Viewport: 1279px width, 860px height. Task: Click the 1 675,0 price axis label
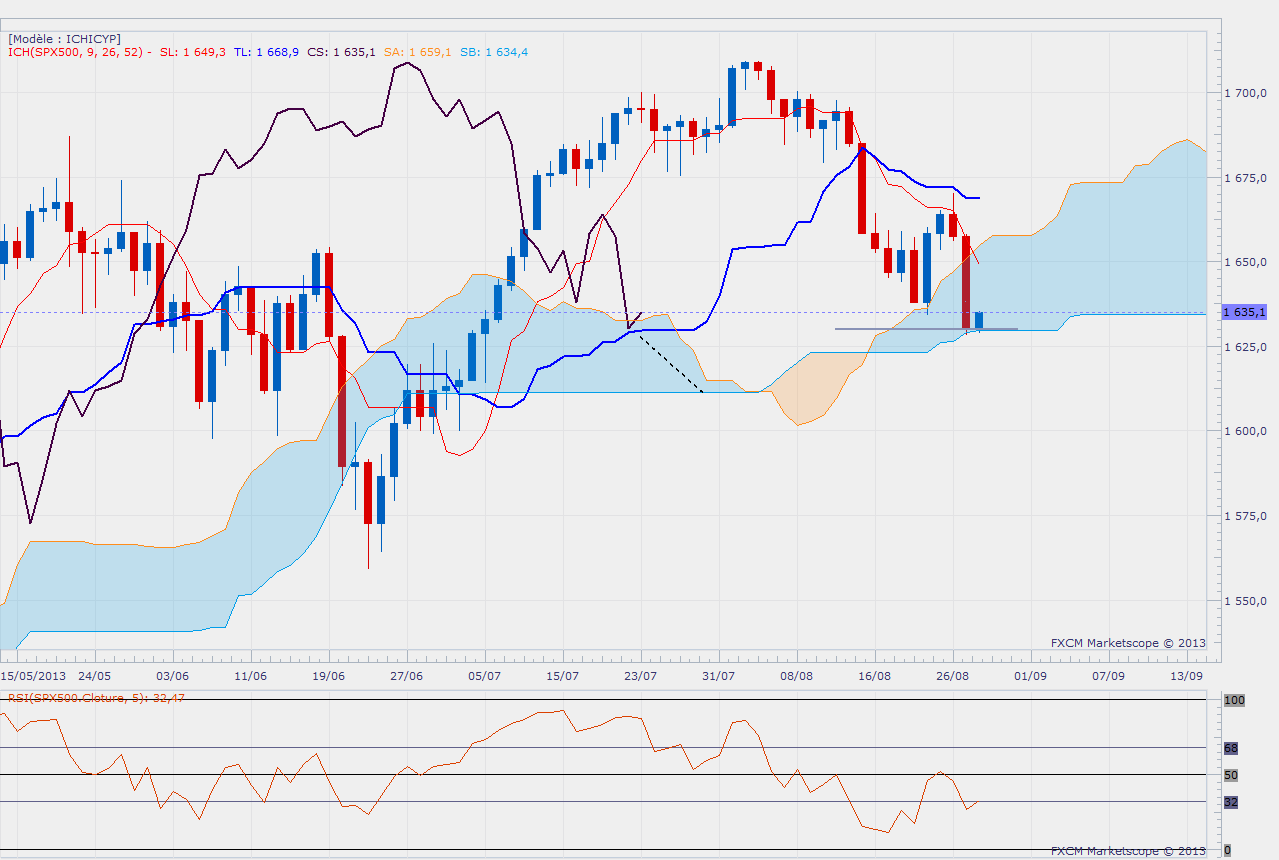pos(1246,178)
